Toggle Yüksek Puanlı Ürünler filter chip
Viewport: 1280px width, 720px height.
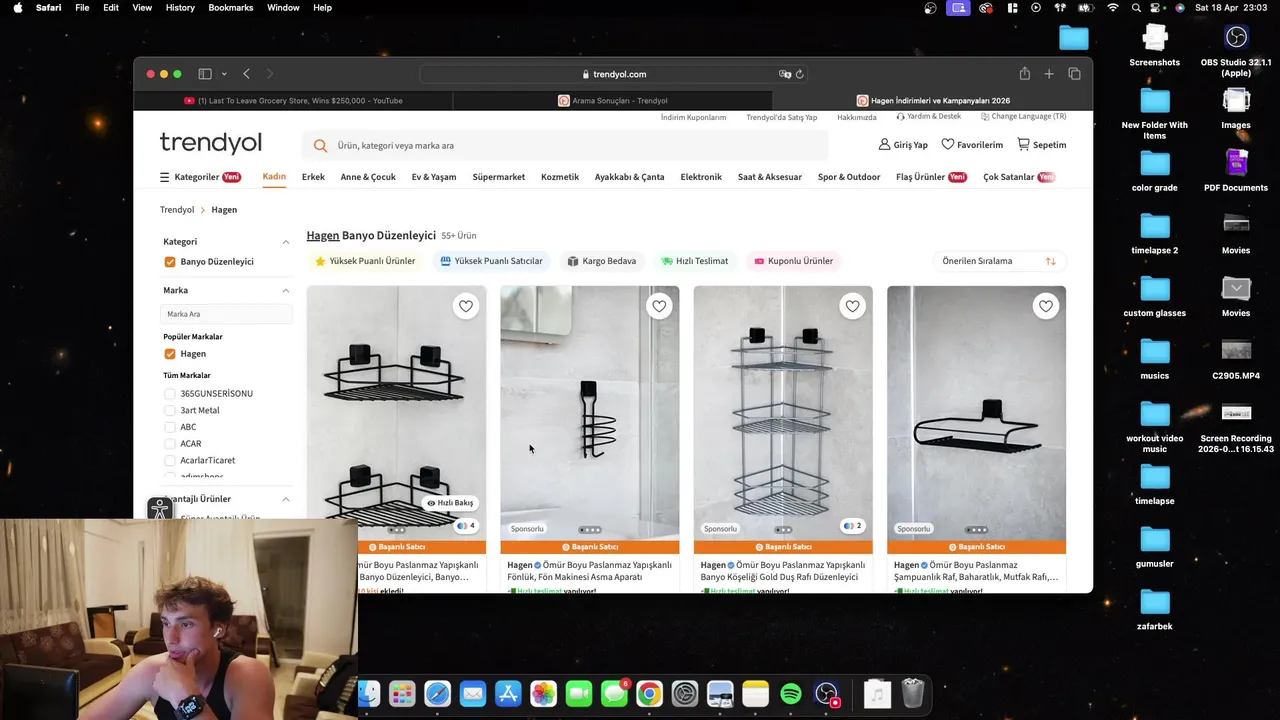coord(365,261)
